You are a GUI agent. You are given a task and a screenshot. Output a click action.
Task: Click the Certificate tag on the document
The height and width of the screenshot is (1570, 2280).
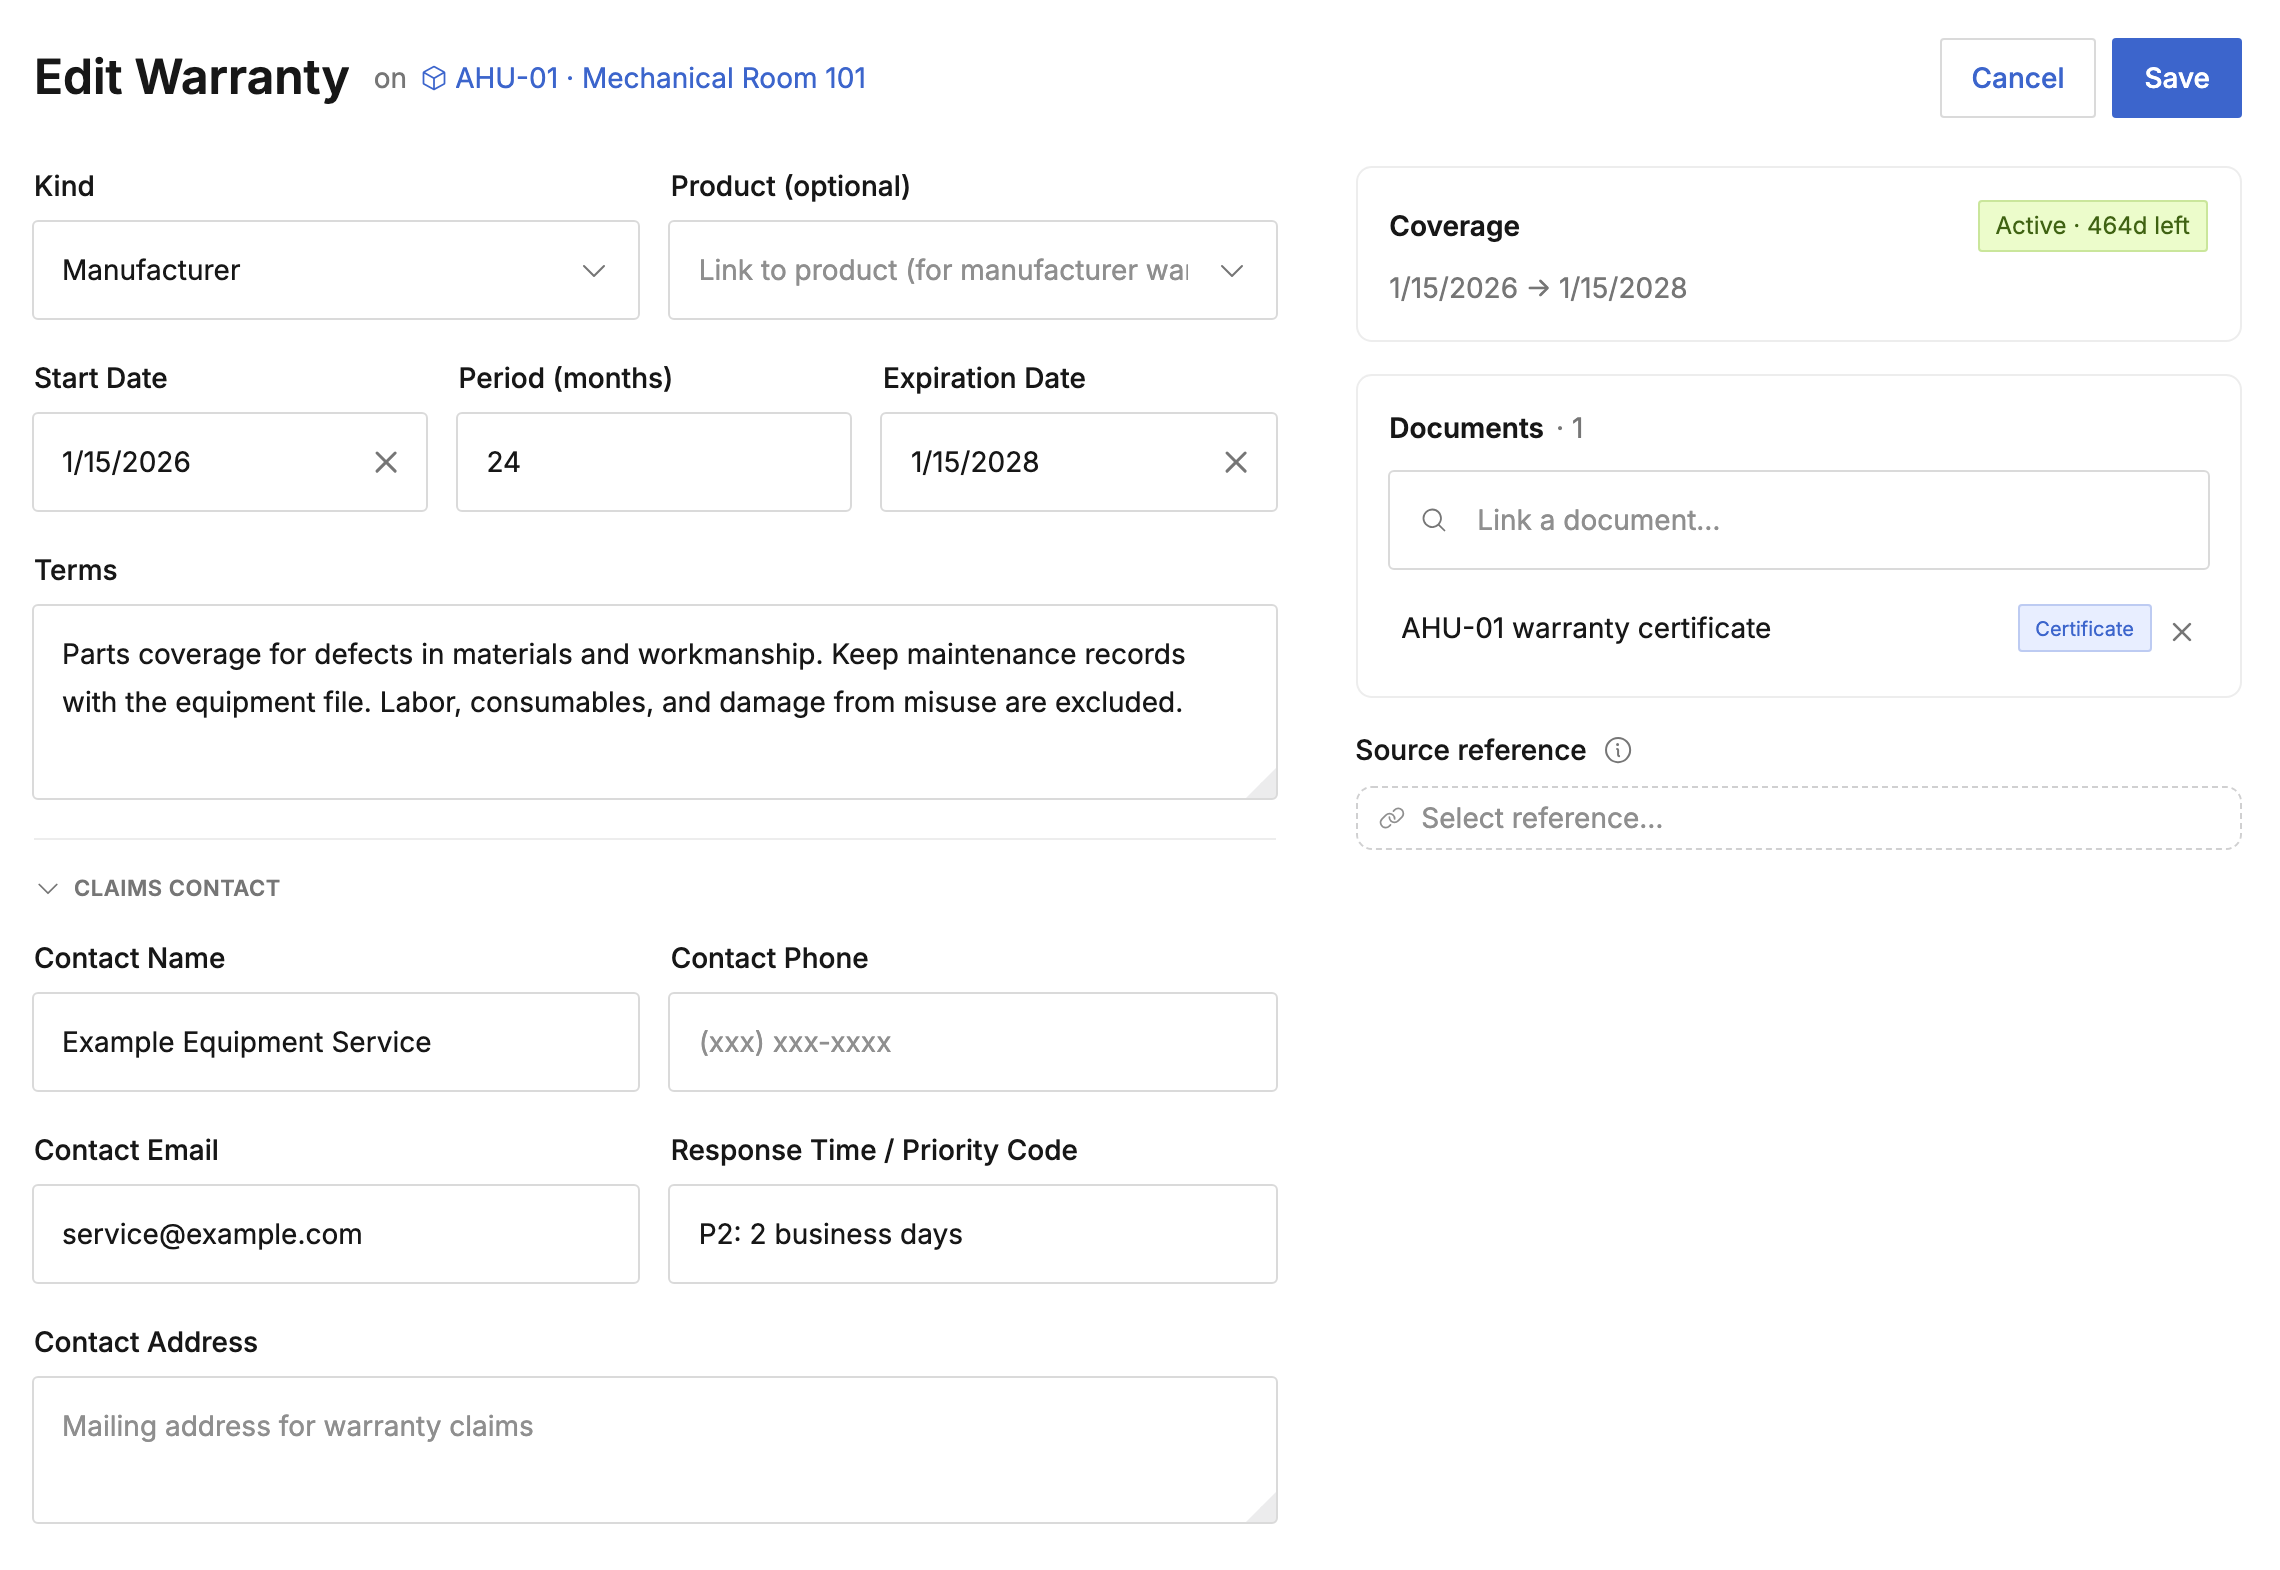click(x=2084, y=628)
